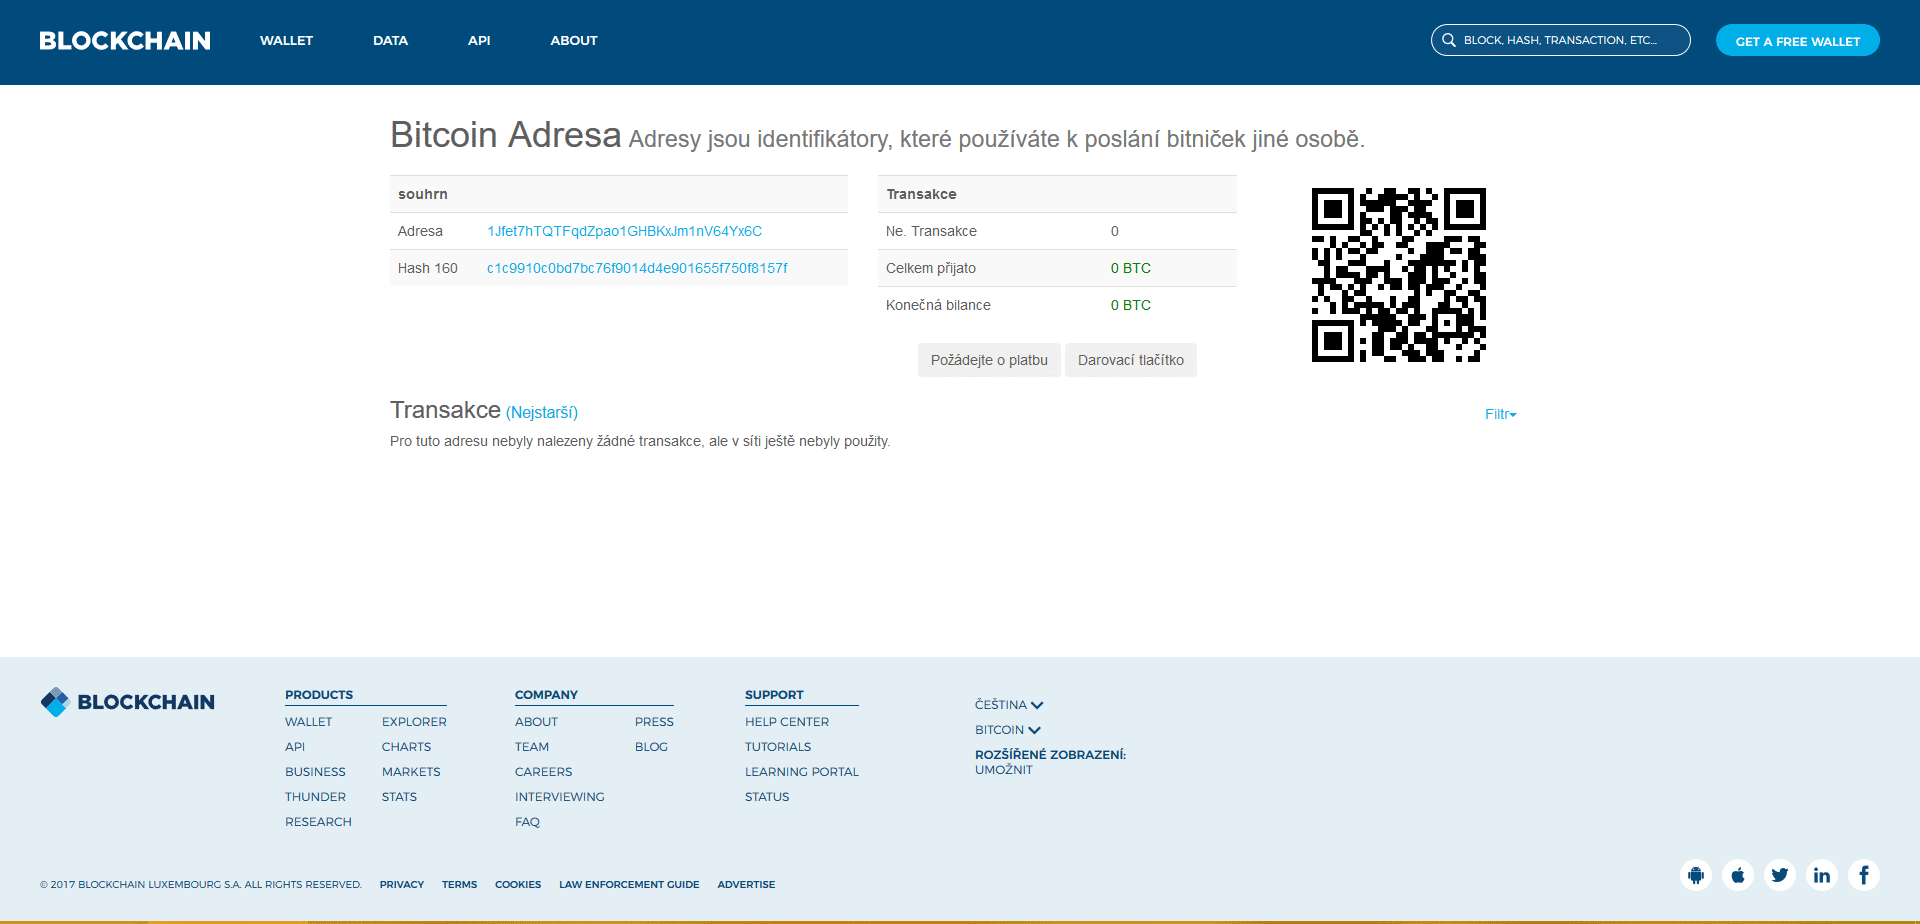Viewport: 1920px width, 924px height.
Task: Expand the Čeština language dropdown
Action: pyautogui.click(x=1009, y=705)
